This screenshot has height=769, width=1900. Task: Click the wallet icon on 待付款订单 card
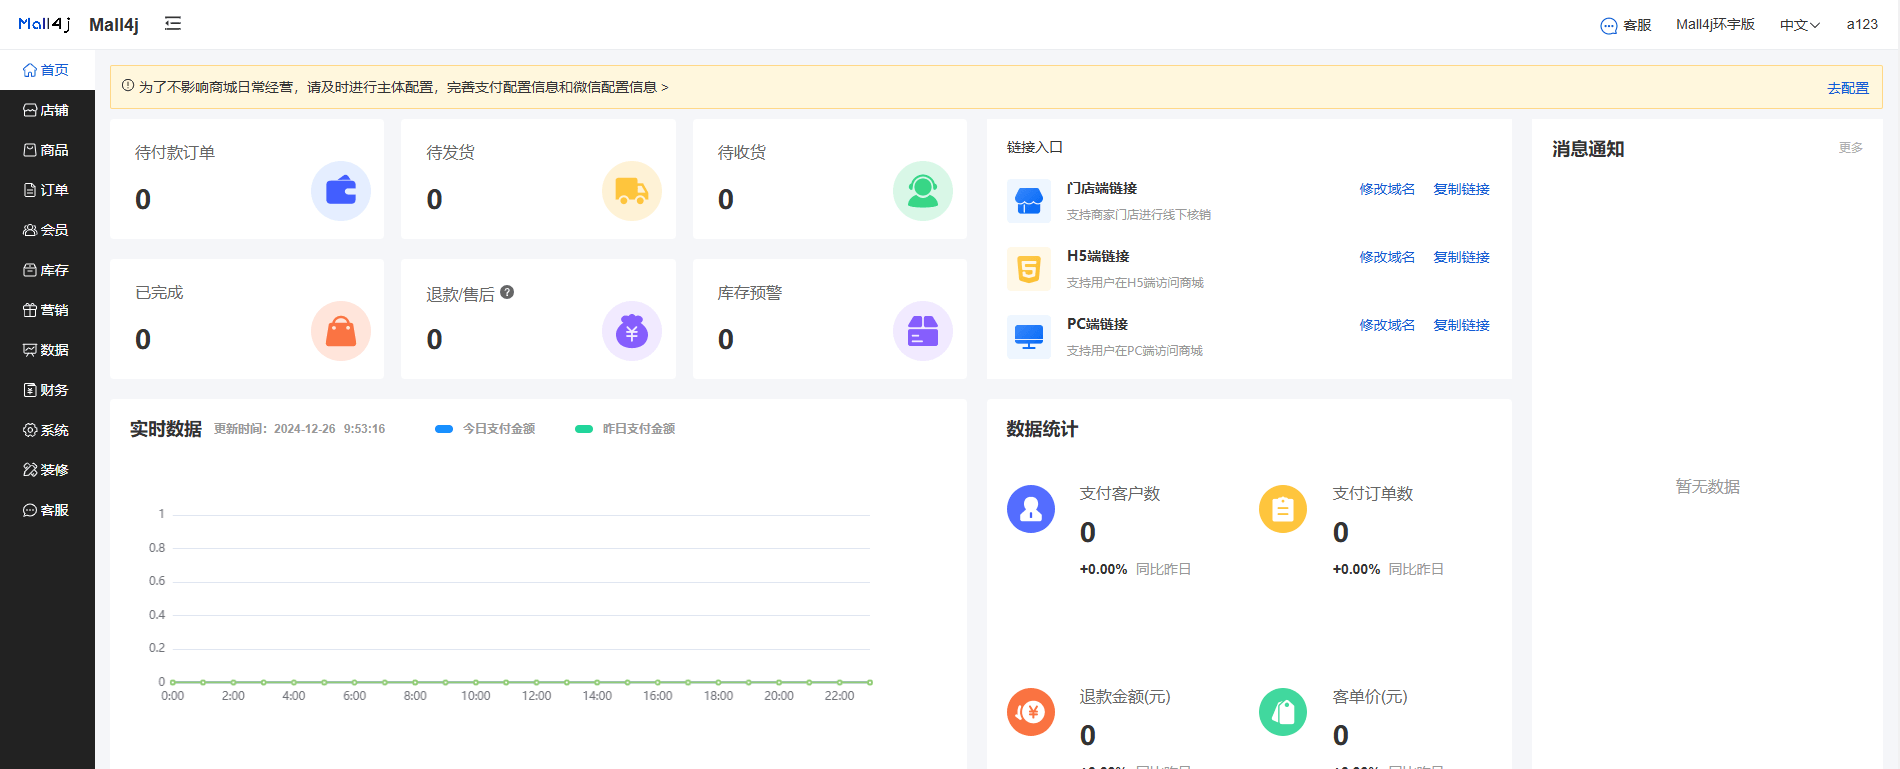tap(341, 191)
